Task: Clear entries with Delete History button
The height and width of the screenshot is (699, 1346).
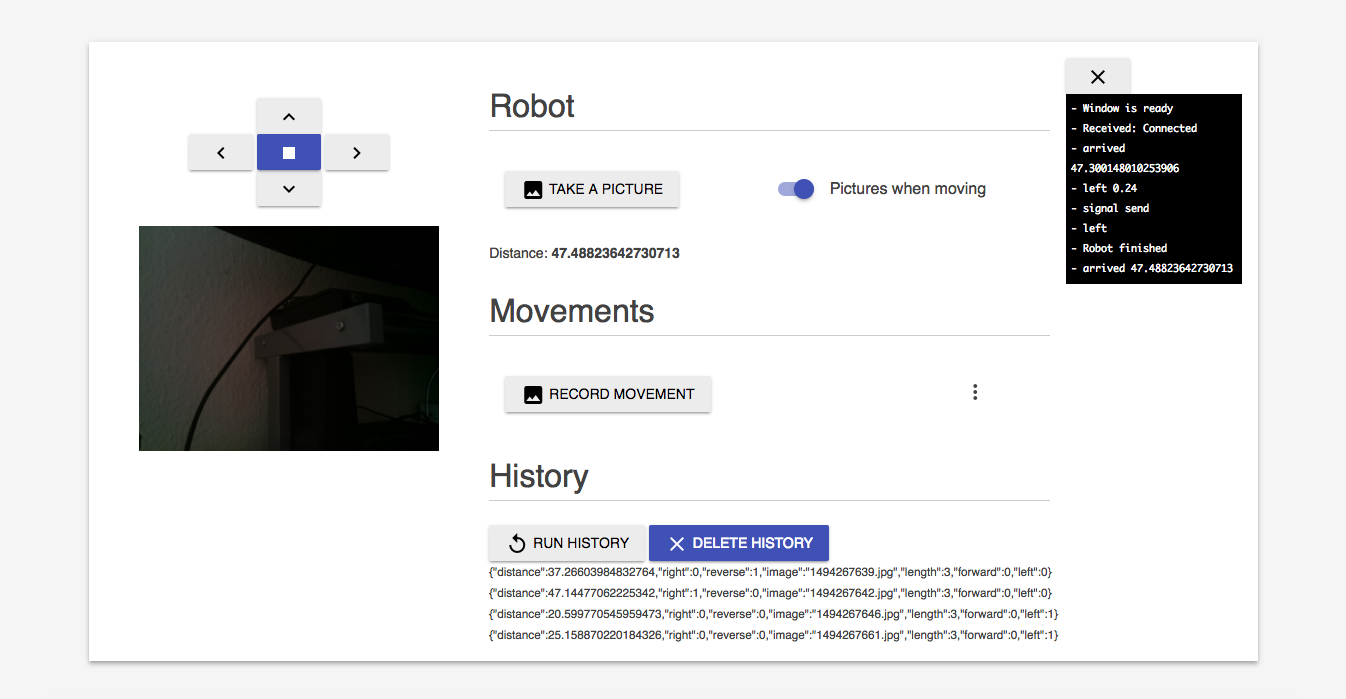Action: click(x=739, y=543)
